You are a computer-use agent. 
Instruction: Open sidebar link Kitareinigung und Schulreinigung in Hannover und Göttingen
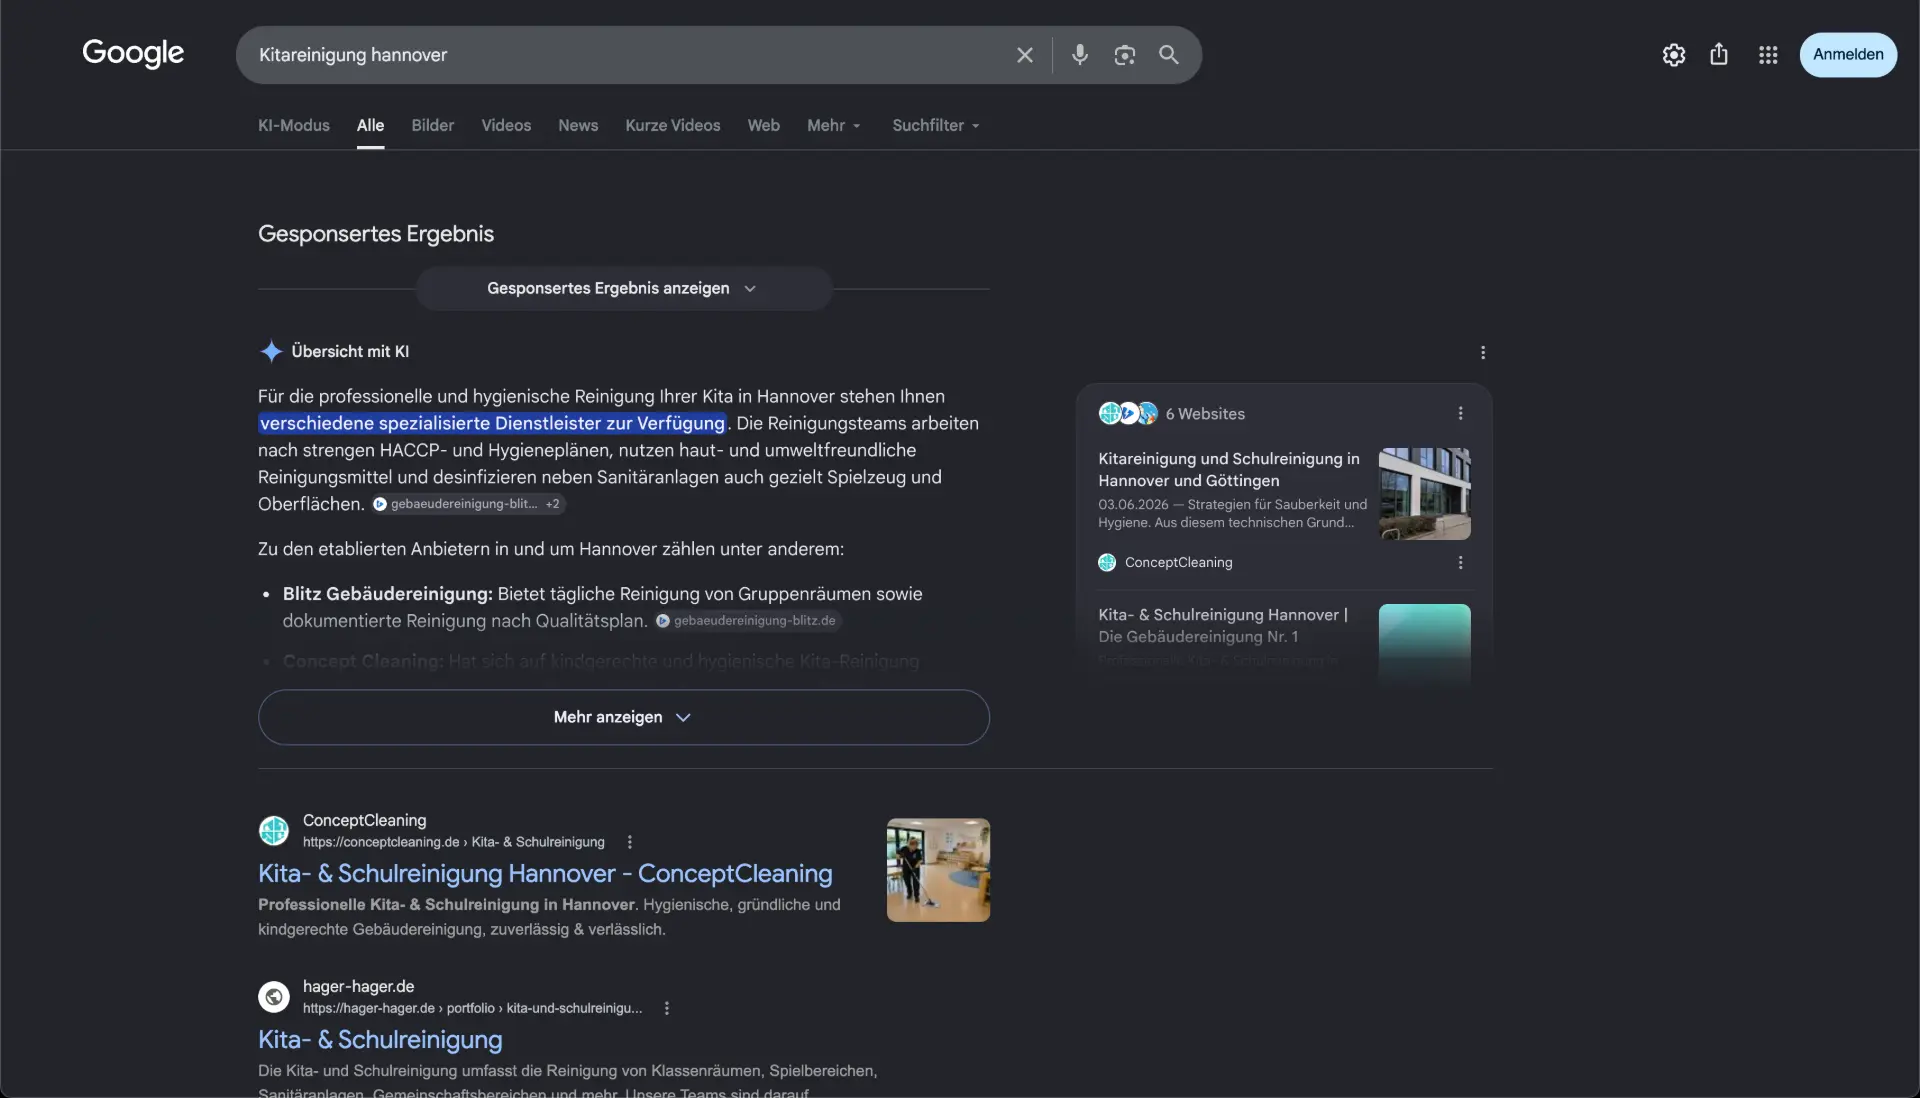1229,469
